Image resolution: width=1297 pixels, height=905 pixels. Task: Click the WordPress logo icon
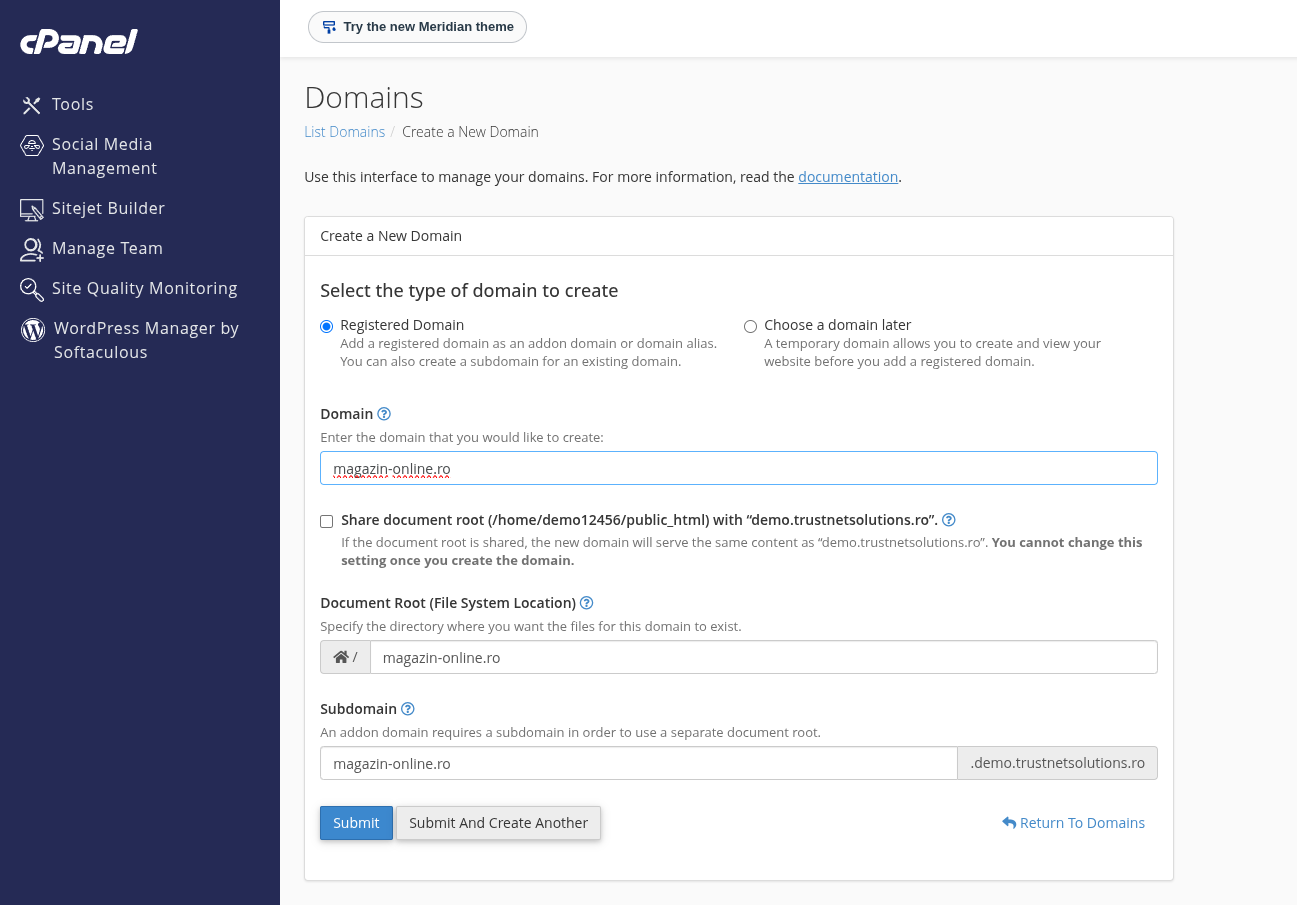33,329
